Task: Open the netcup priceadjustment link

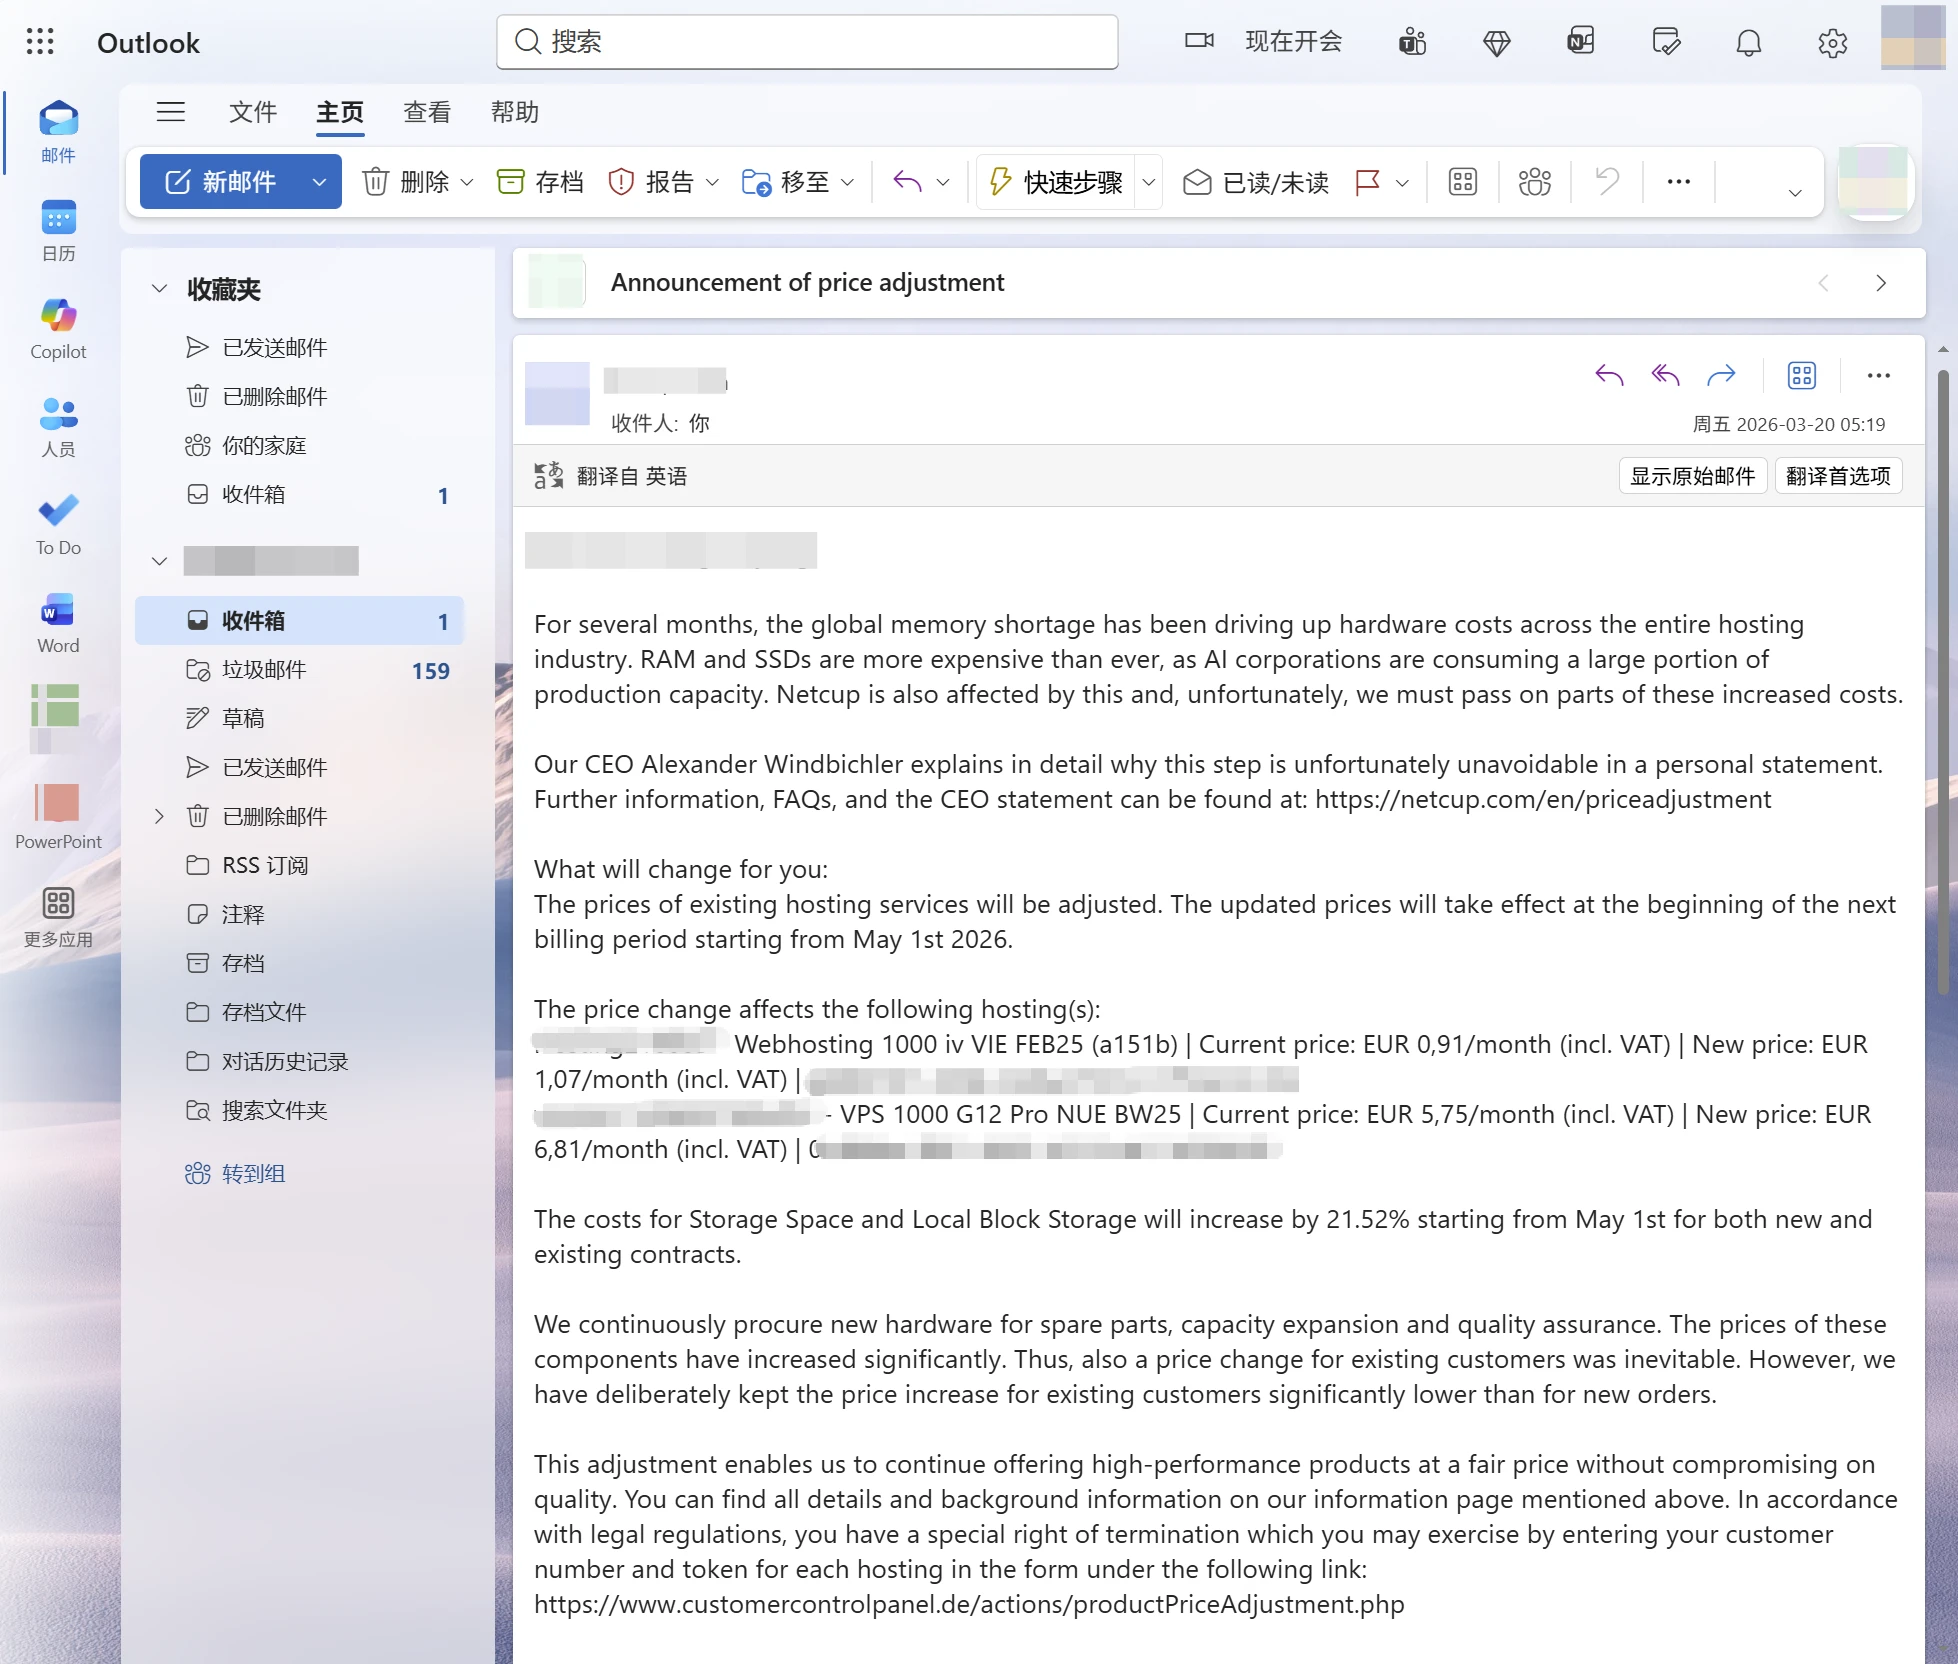Action: [1543, 799]
